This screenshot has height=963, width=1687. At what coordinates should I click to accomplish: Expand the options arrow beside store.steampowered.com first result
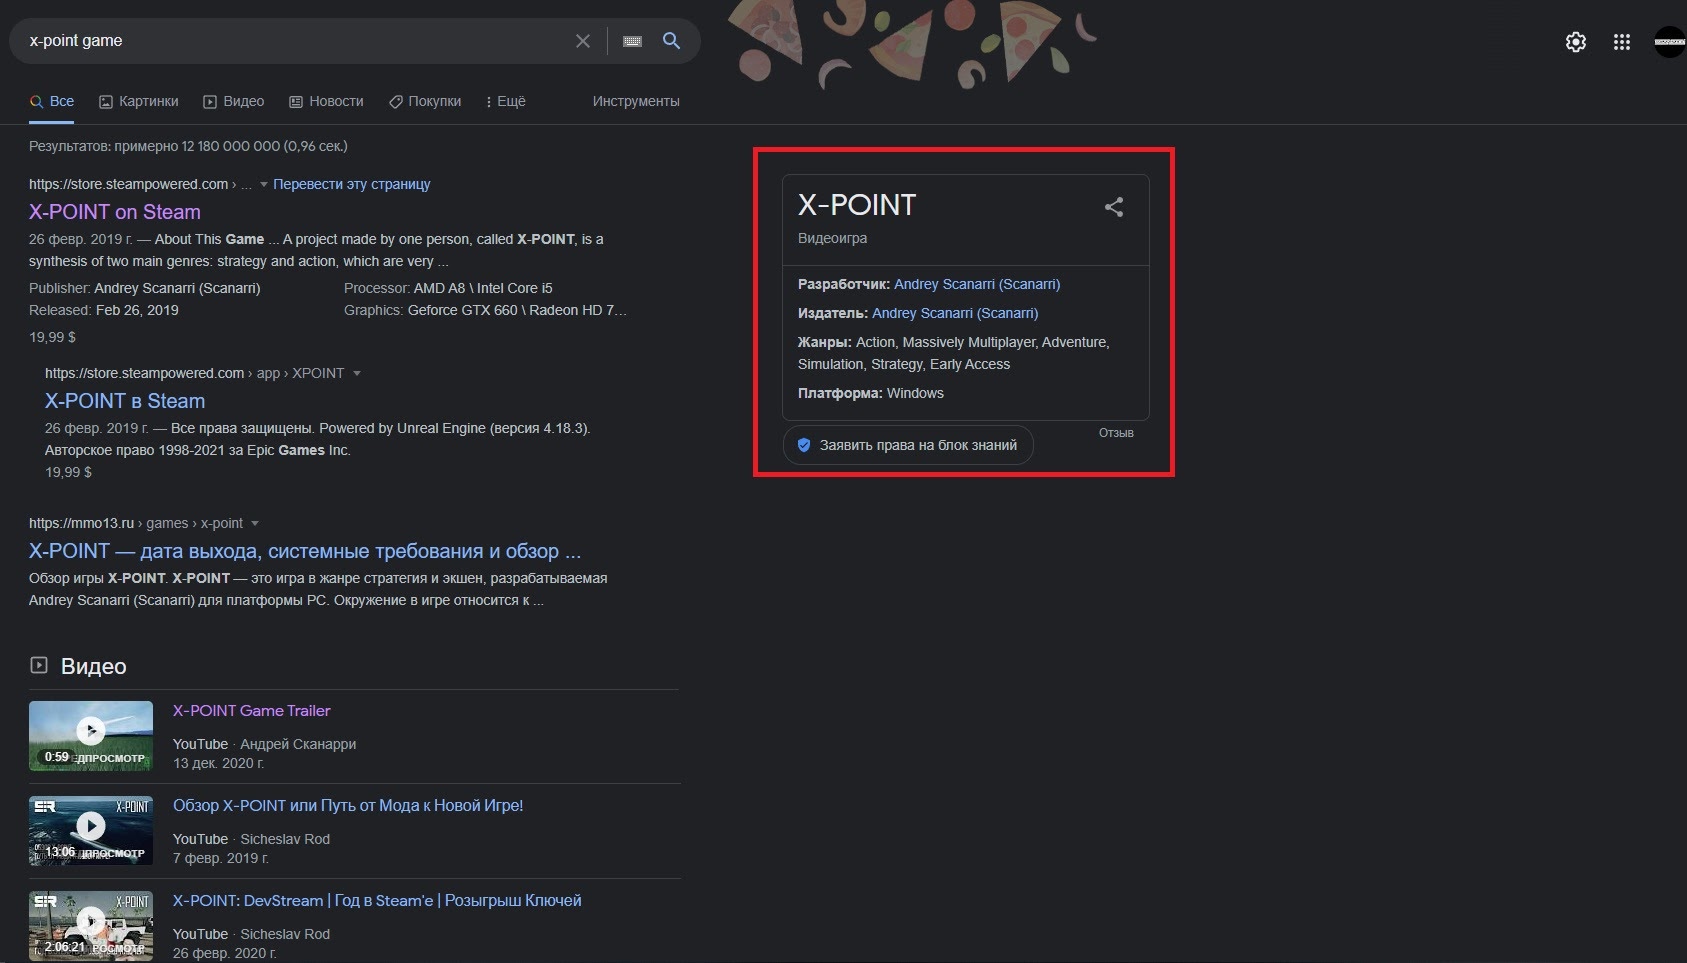pyautogui.click(x=264, y=185)
